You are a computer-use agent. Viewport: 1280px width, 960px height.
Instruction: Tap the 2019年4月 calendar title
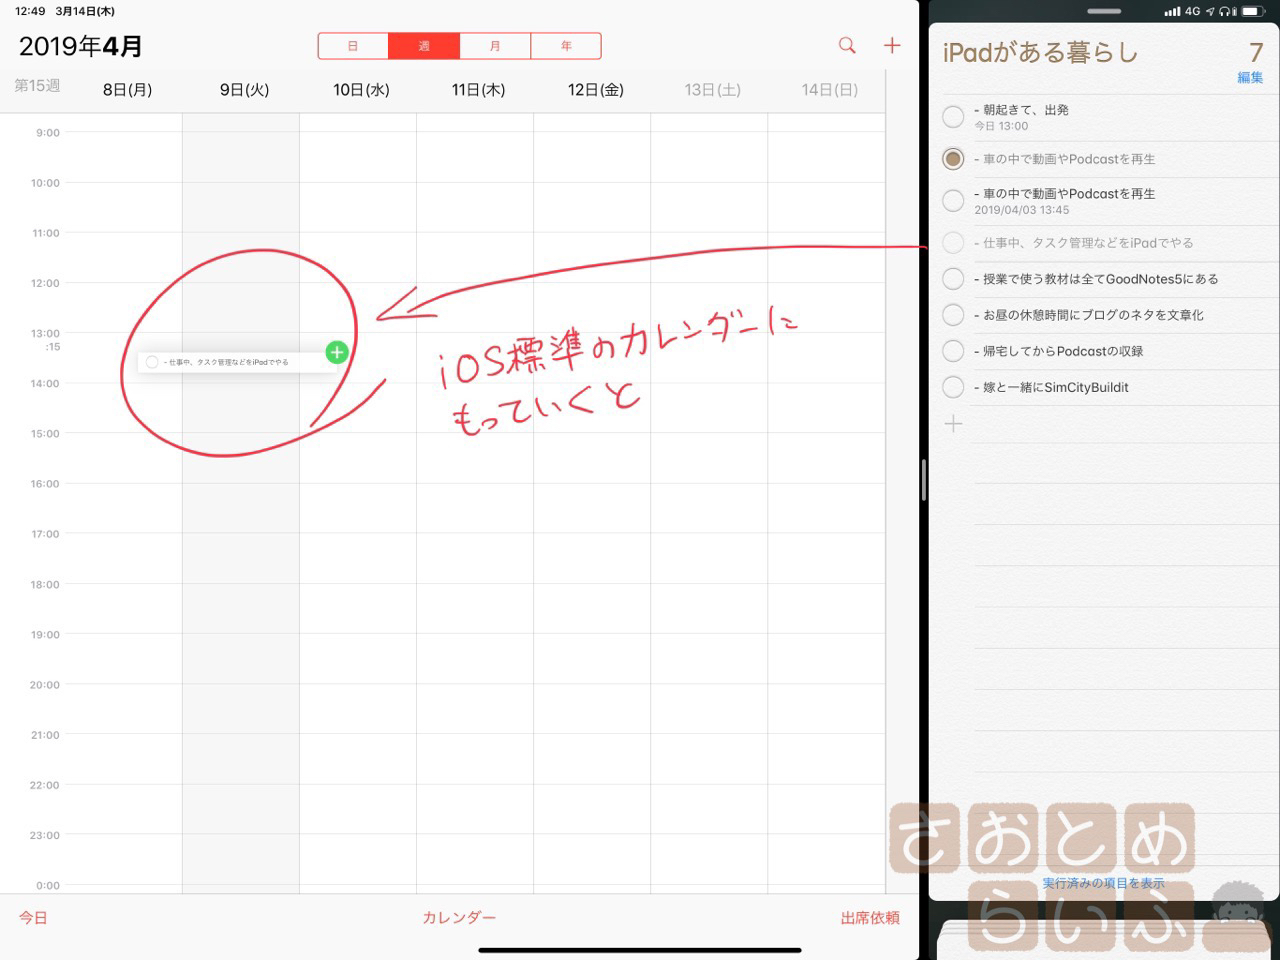(81, 46)
